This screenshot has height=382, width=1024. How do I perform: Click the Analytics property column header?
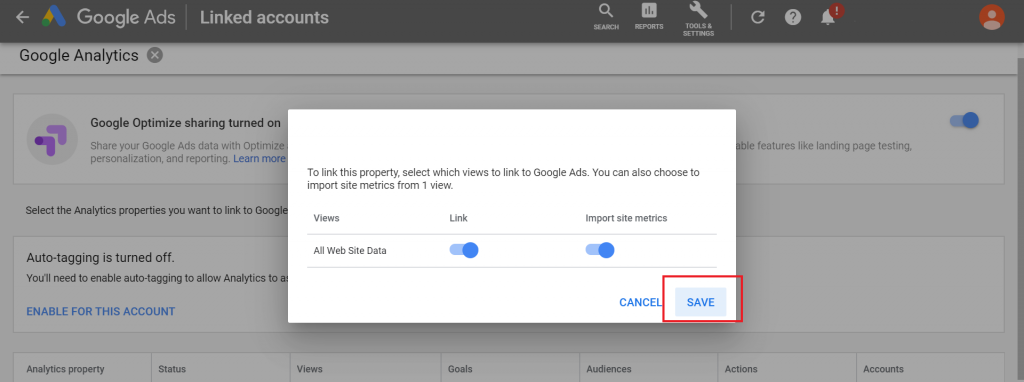[65, 369]
